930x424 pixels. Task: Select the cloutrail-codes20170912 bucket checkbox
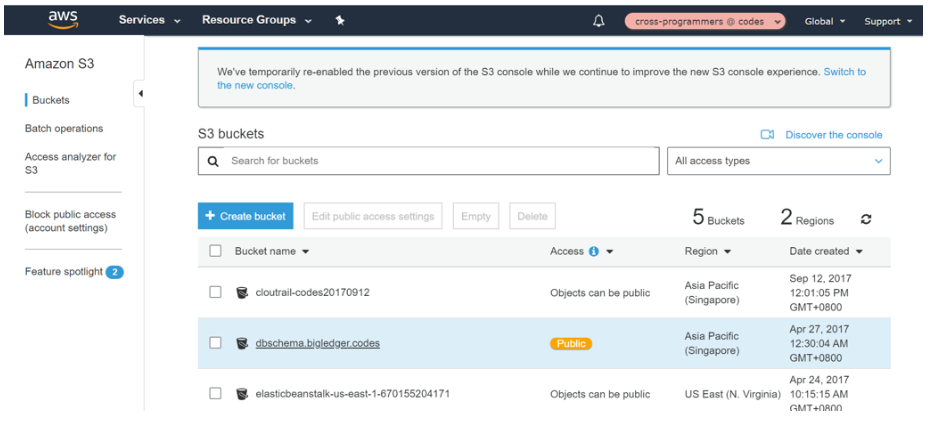coord(215,293)
